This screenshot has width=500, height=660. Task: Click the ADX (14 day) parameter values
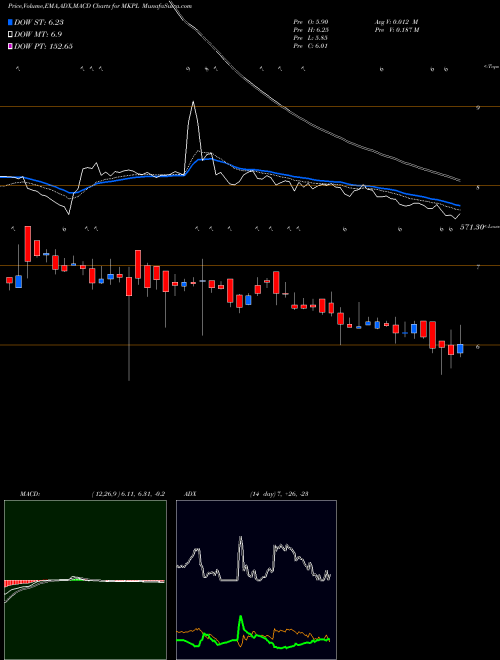pyautogui.click(x=279, y=494)
